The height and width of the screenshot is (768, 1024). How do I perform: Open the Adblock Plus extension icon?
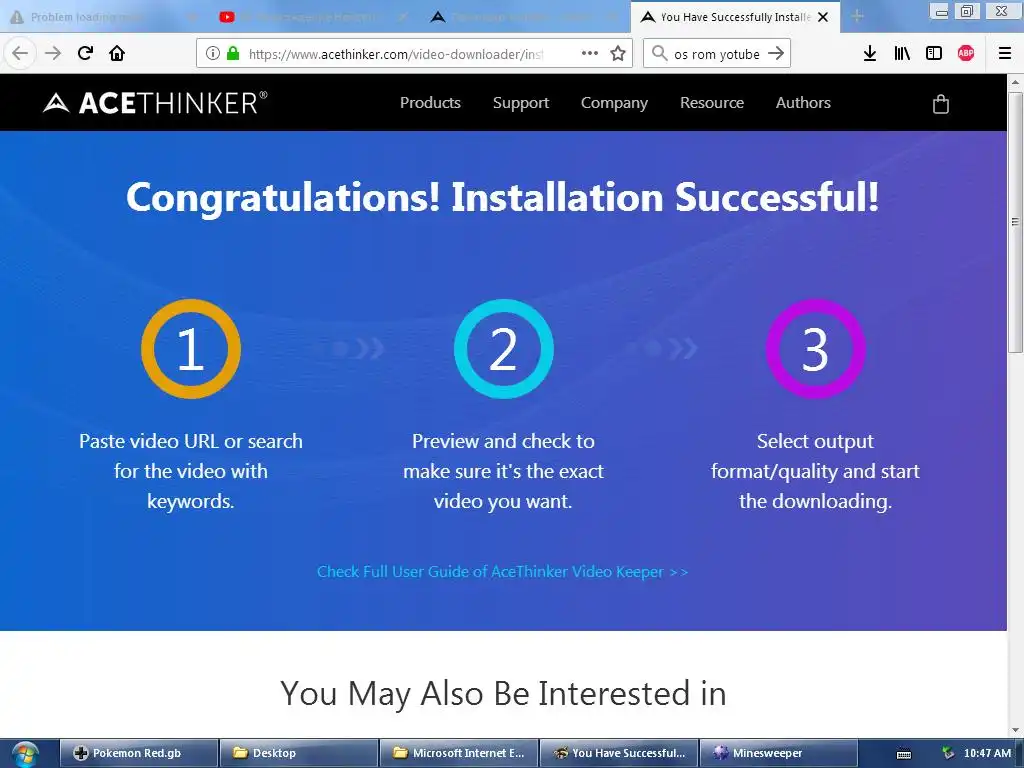(x=966, y=54)
